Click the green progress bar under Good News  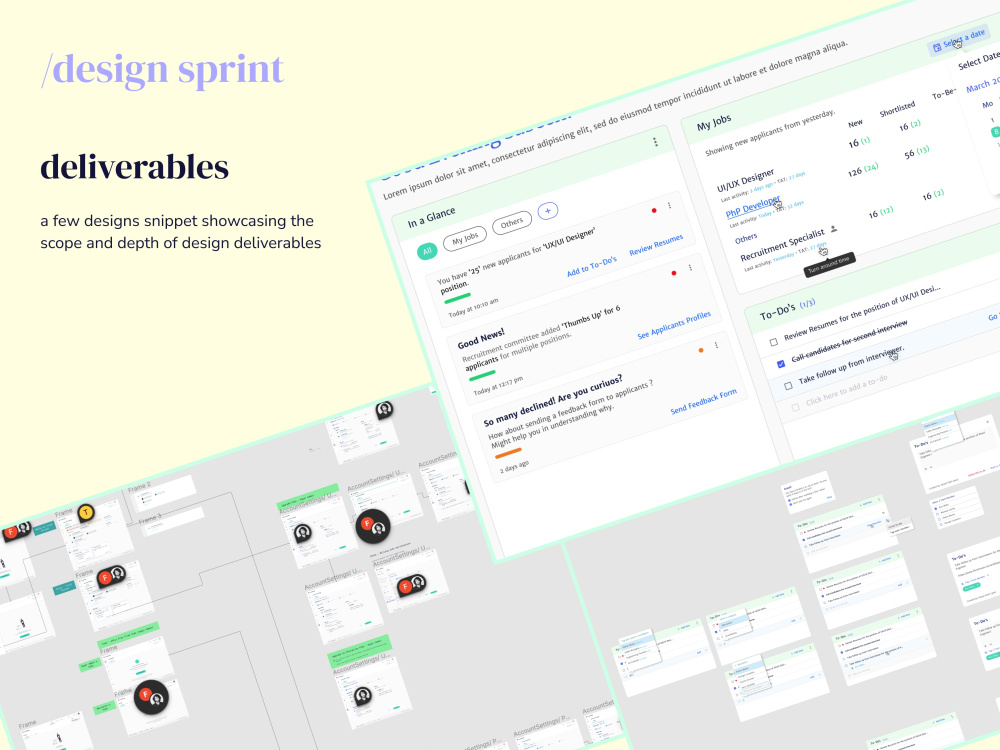(482, 376)
